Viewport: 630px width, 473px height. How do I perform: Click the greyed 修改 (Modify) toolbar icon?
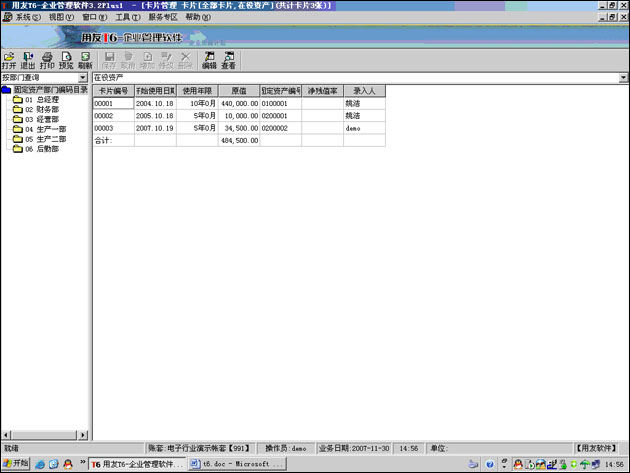coord(166,61)
